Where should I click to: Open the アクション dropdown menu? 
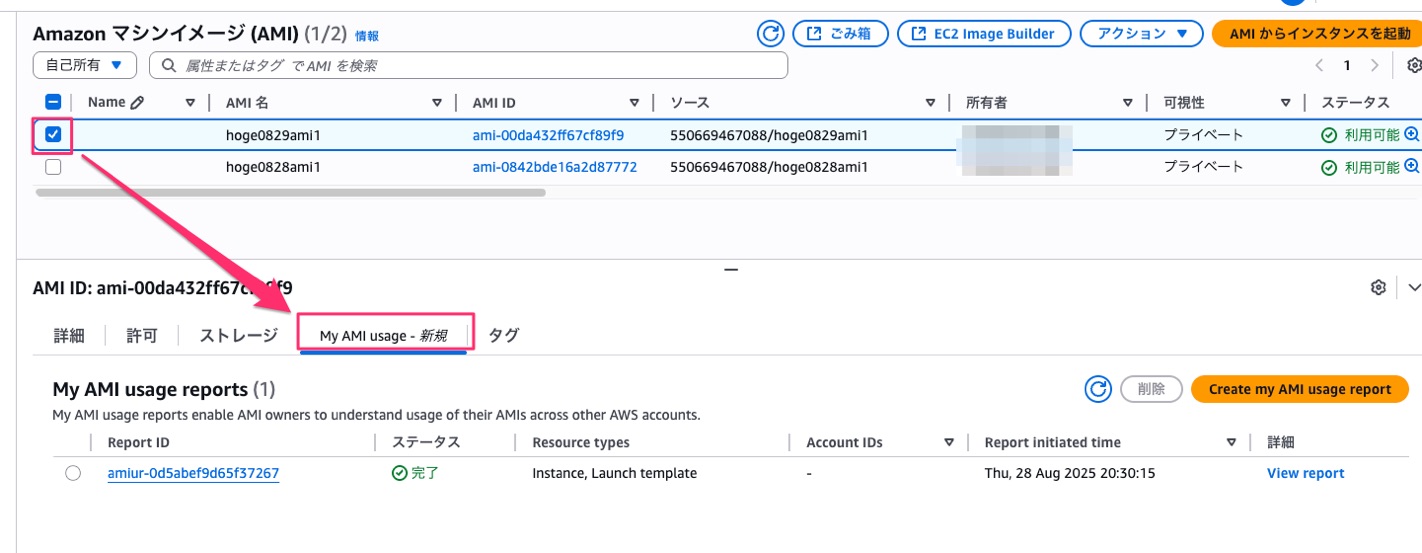coord(1141,33)
